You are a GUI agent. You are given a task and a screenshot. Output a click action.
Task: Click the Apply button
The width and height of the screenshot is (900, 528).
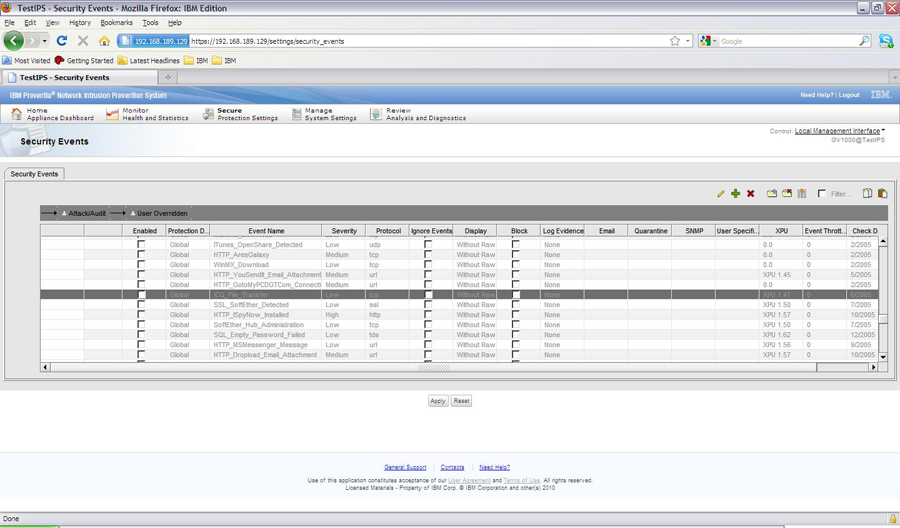coord(437,401)
